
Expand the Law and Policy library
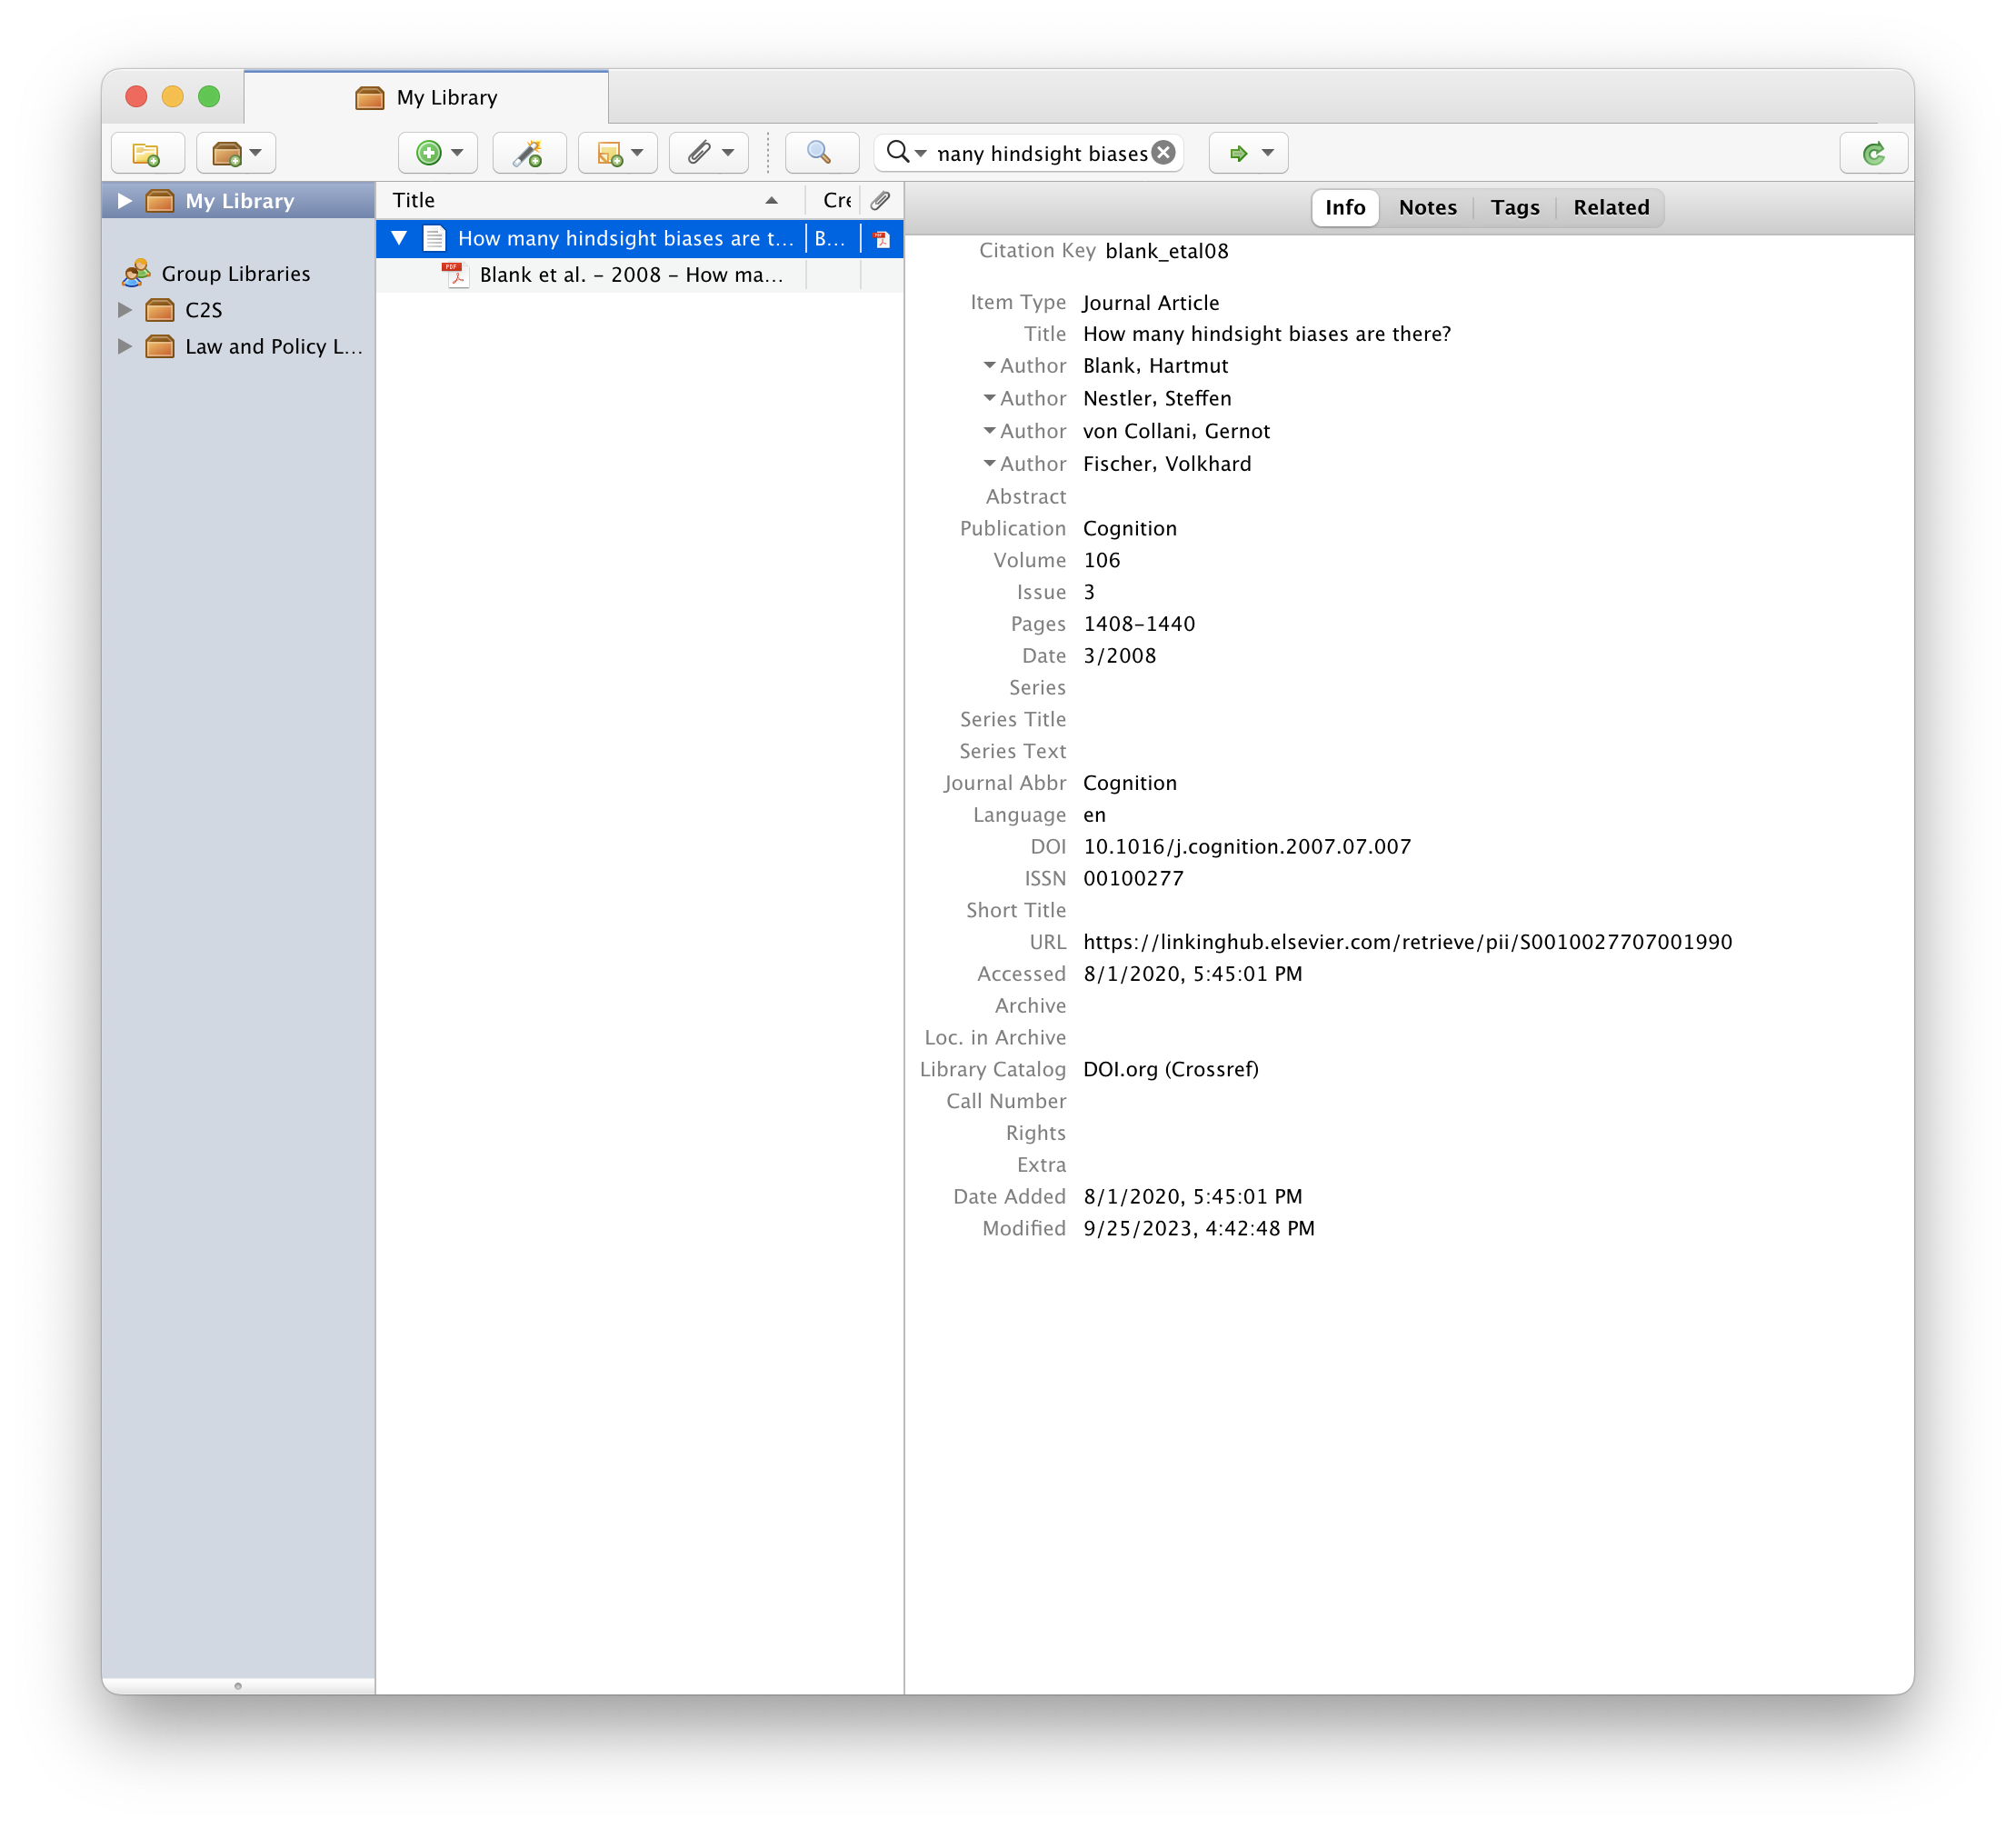click(125, 346)
